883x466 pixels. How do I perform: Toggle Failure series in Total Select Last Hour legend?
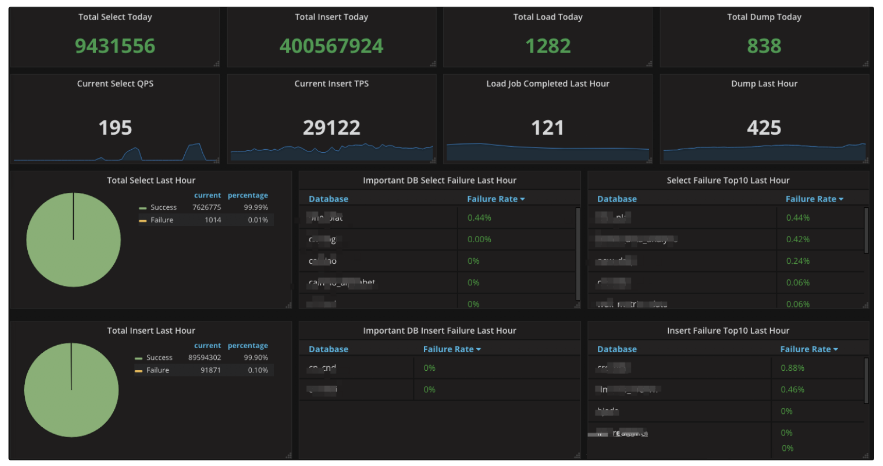pyautogui.click(x=162, y=219)
